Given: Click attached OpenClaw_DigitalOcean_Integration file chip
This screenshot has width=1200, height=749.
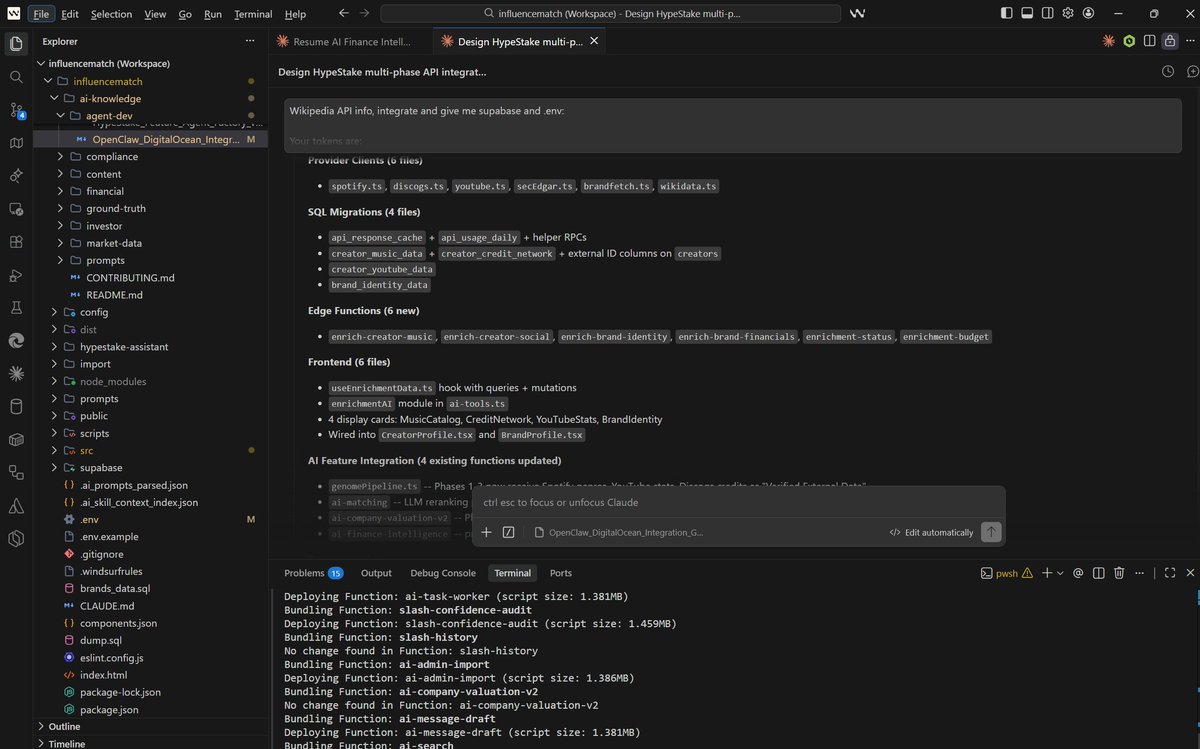Looking at the screenshot, I should coord(618,533).
